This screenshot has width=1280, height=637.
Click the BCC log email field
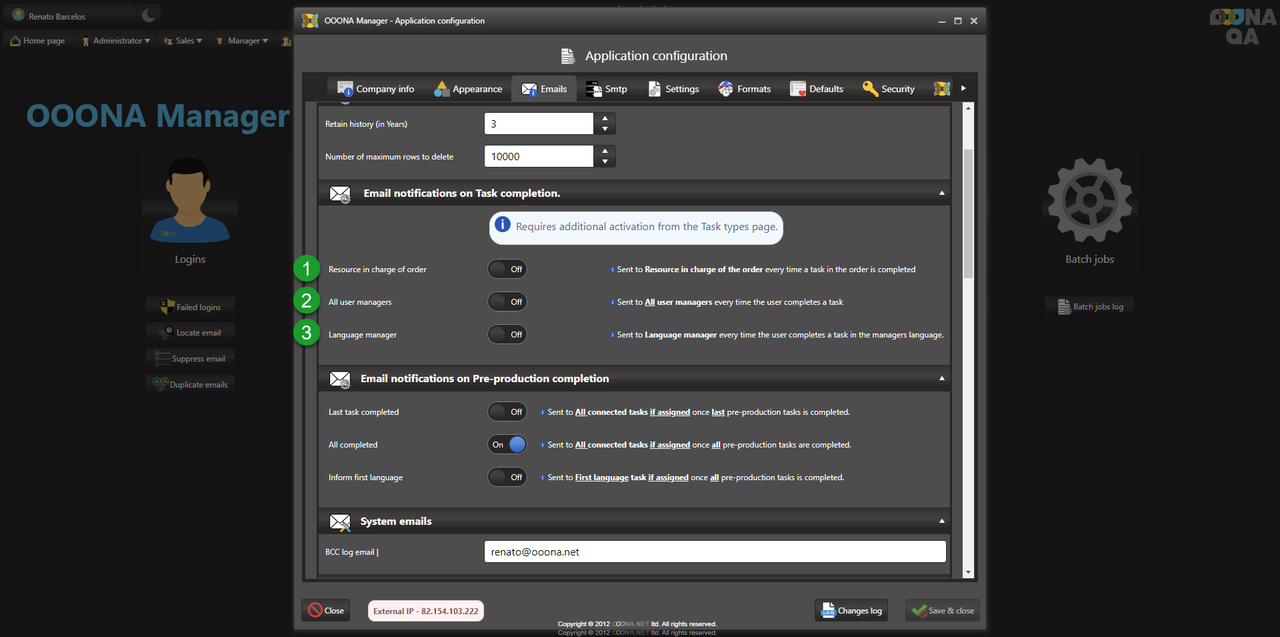tap(714, 552)
